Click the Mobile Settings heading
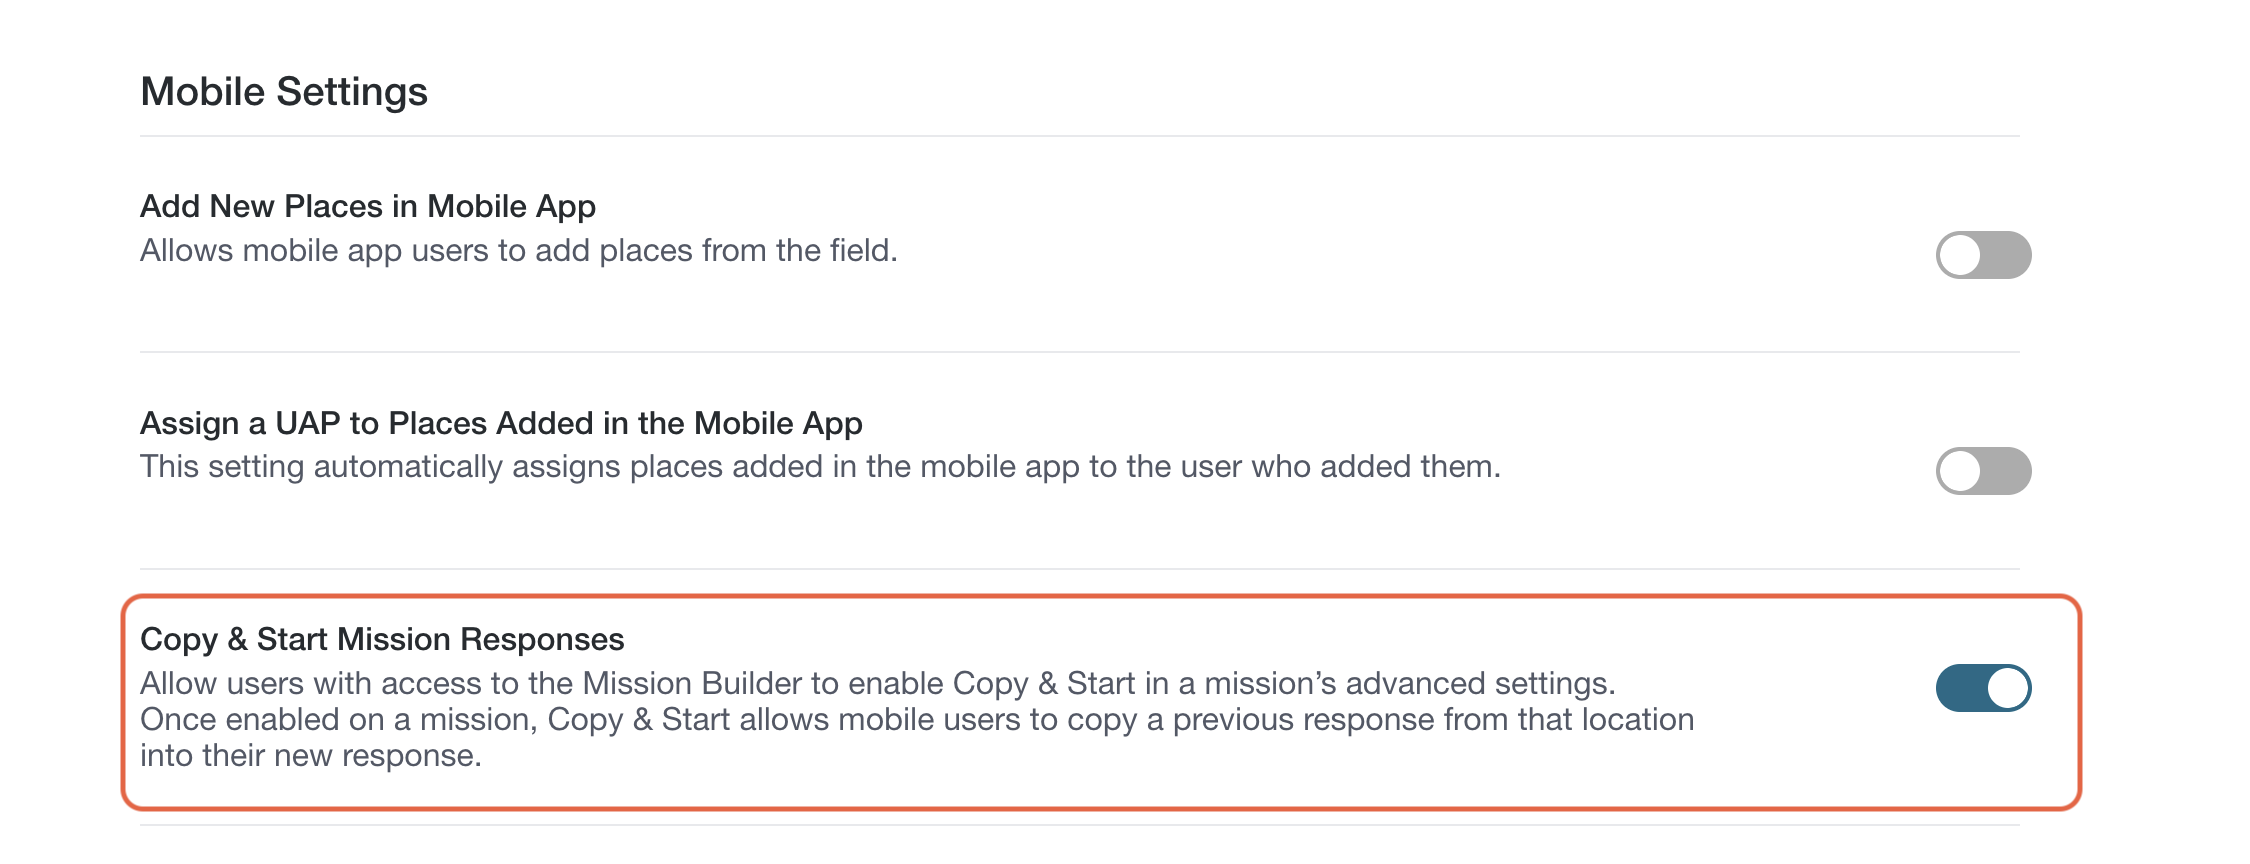Image resolution: width=2250 pixels, height=864 pixels. (x=284, y=92)
